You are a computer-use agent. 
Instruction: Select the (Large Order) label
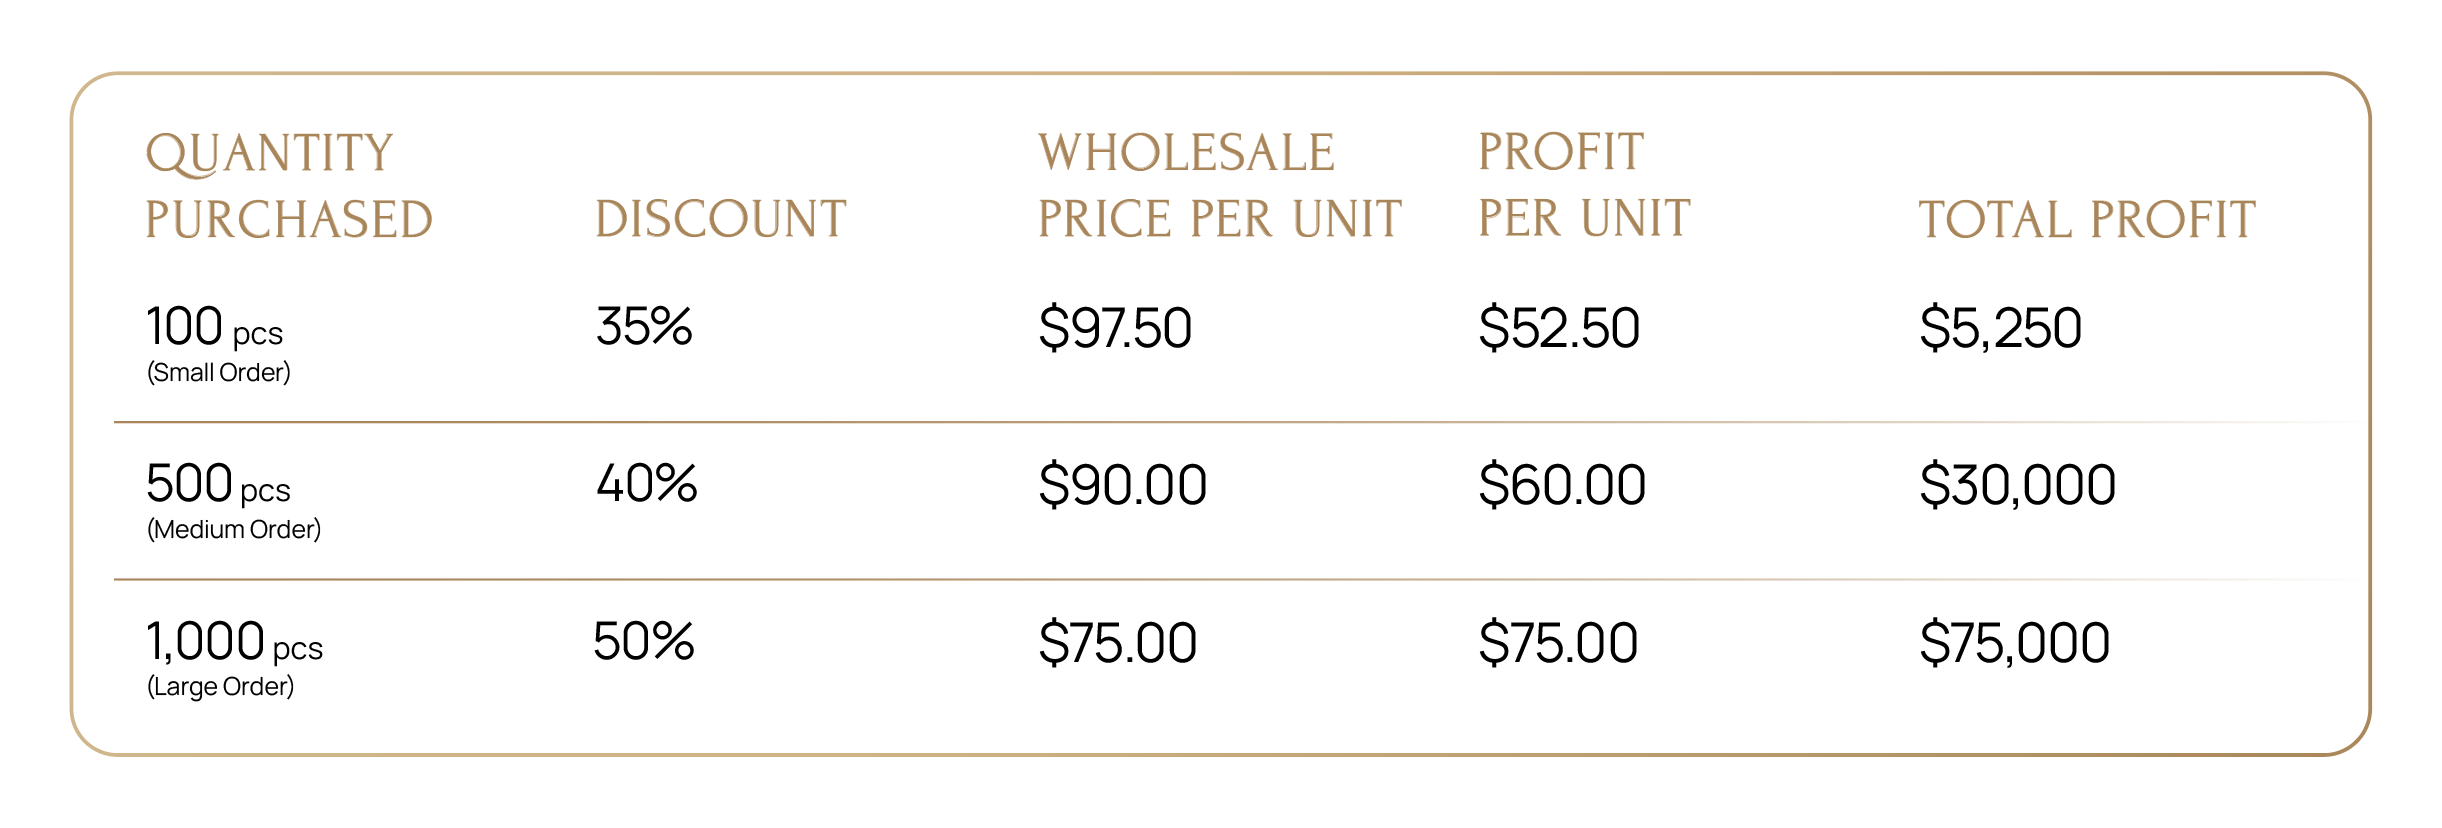point(221,687)
